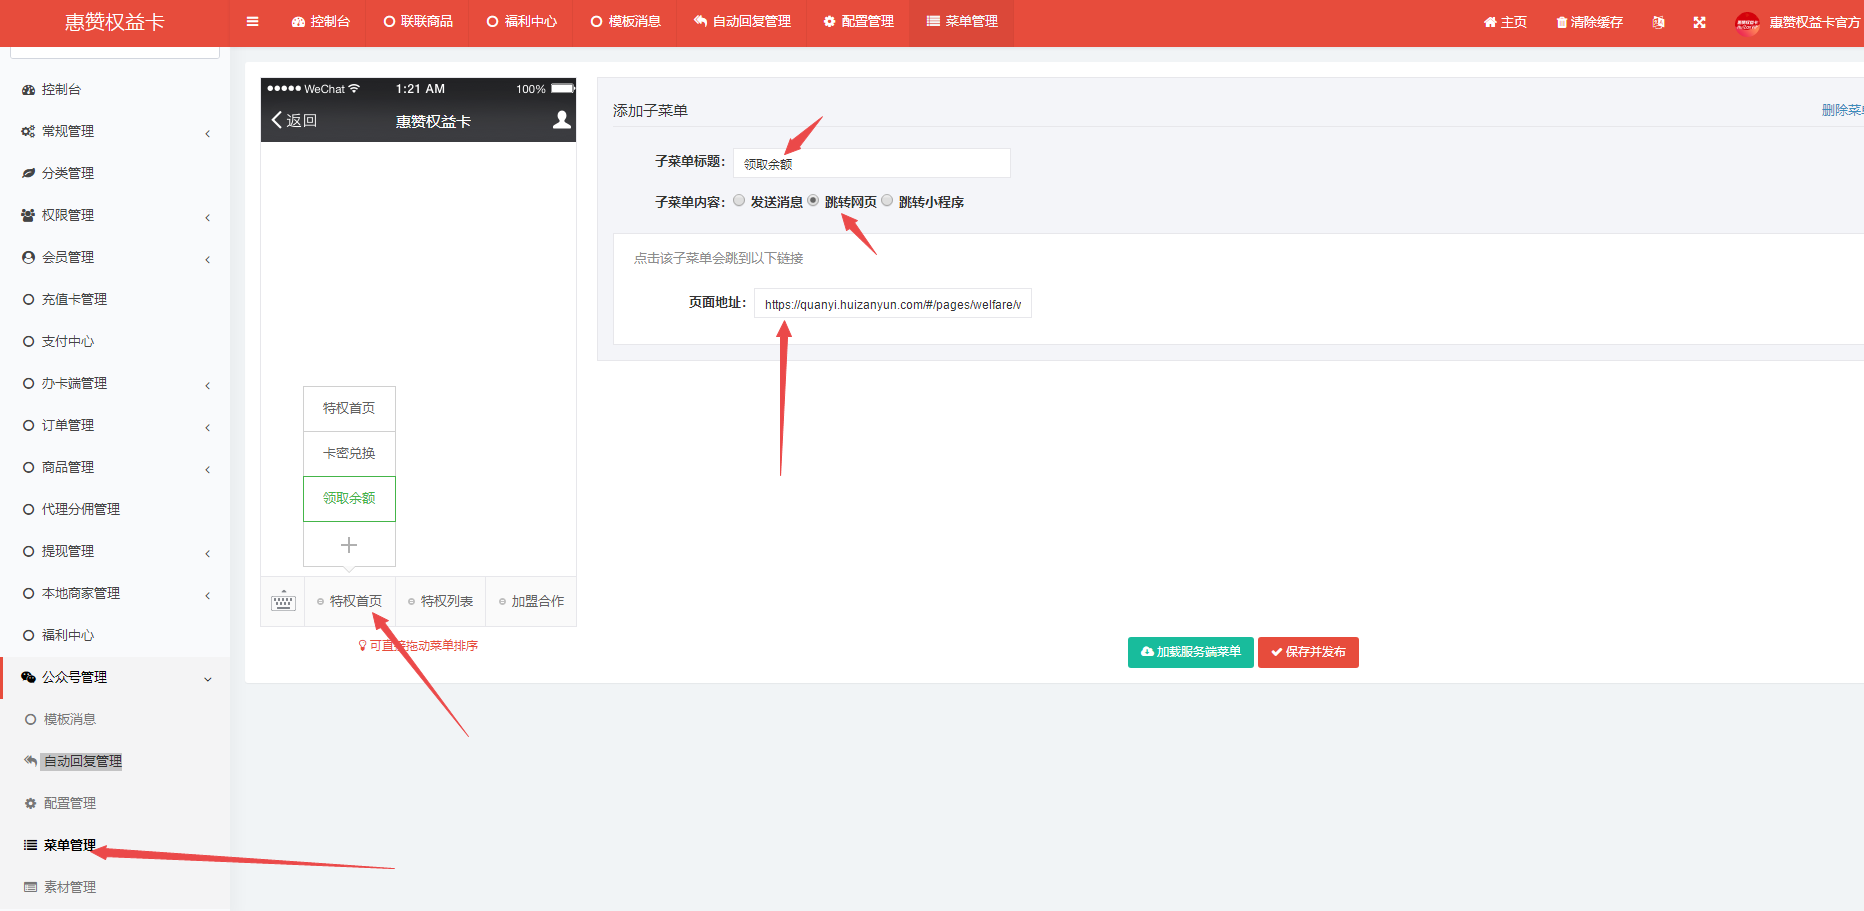The image size is (1864, 911).
Task: Expand 常规管理 sidebar chevron
Action: 207,133
